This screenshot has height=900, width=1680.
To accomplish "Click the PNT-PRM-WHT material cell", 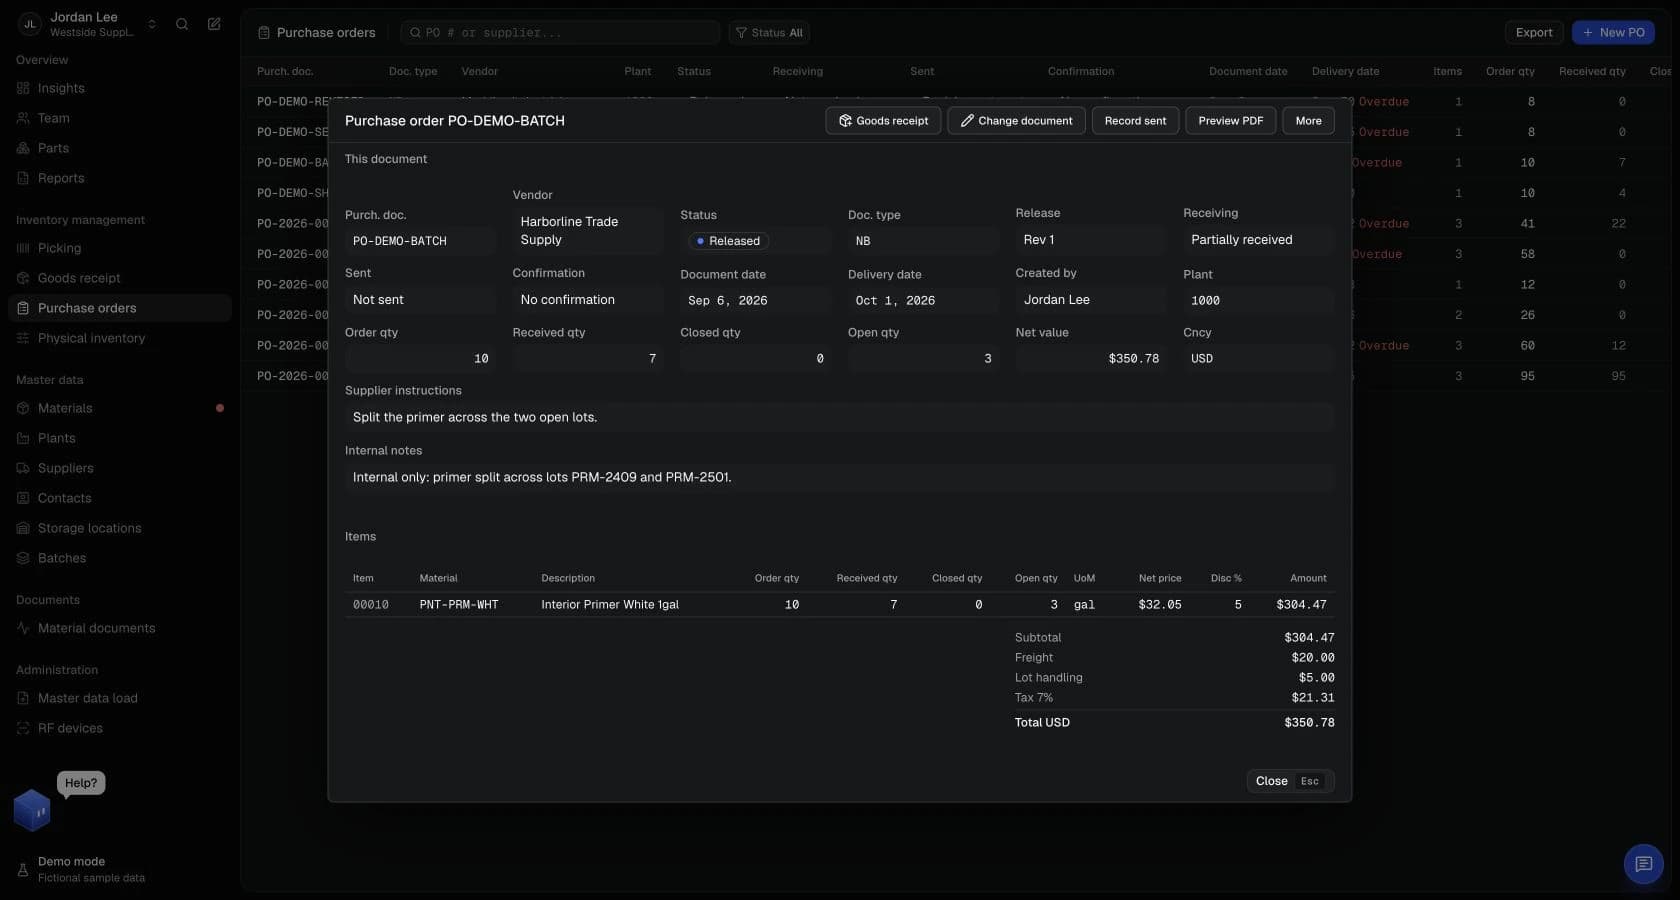I will pos(459,605).
